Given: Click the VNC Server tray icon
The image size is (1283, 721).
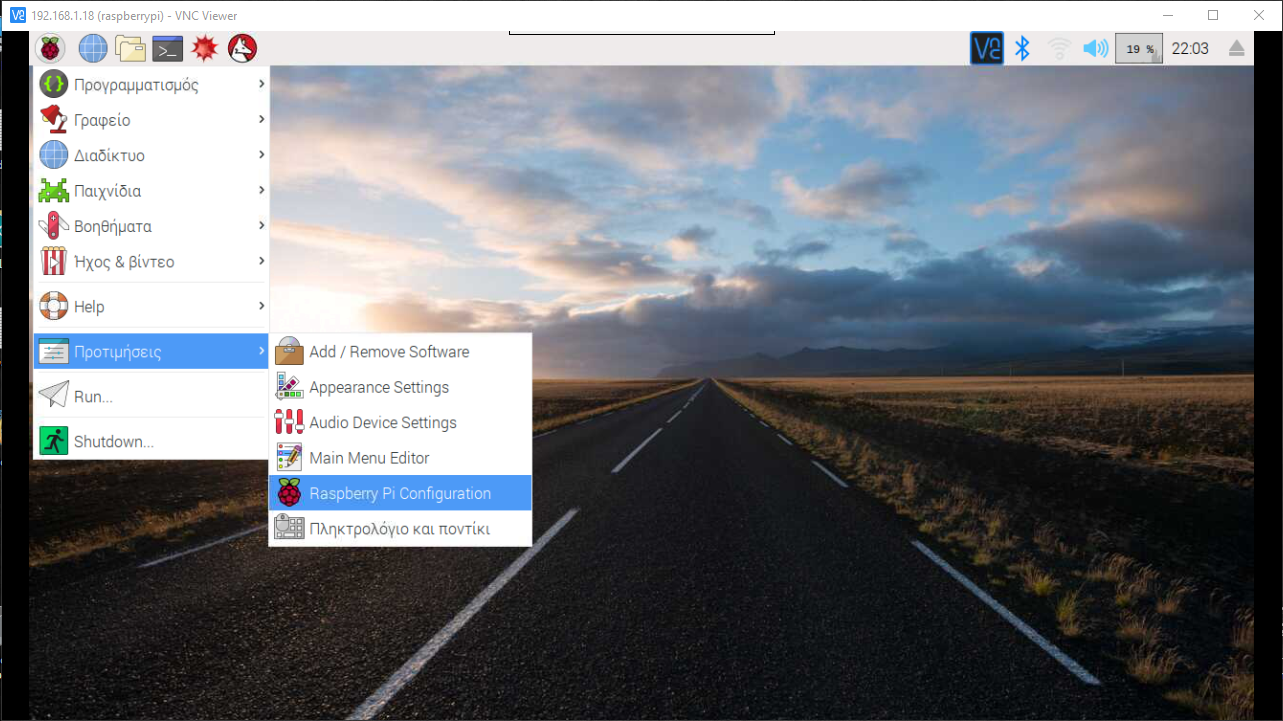Looking at the screenshot, I should pyautogui.click(x=987, y=48).
